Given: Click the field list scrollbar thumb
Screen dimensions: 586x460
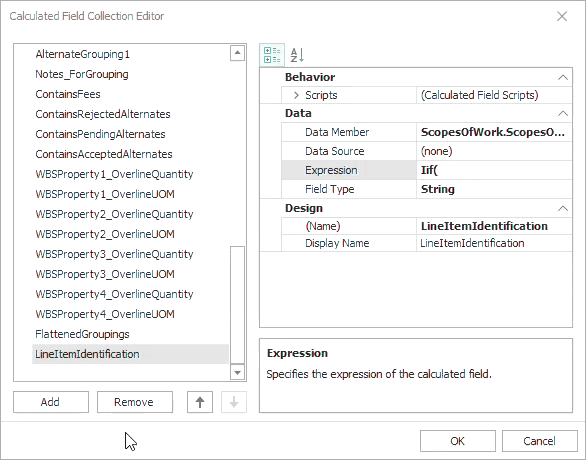Looking at the screenshot, I should click(237, 305).
